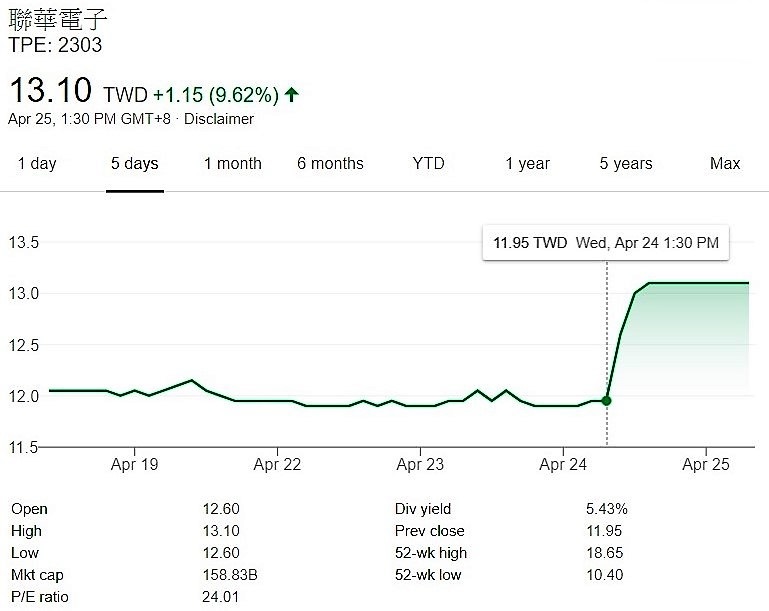Click the 52-wk low value 10.40
This screenshot has width=769, height=611.
coord(605,575)
